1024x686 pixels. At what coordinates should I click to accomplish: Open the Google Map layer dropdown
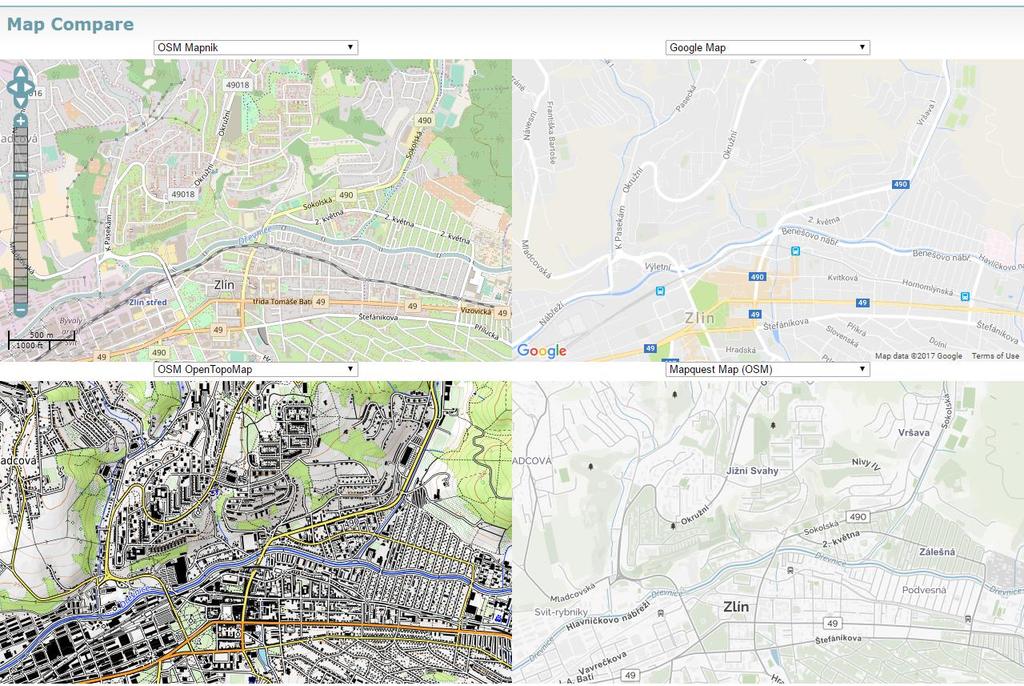[x=767, y=47]
